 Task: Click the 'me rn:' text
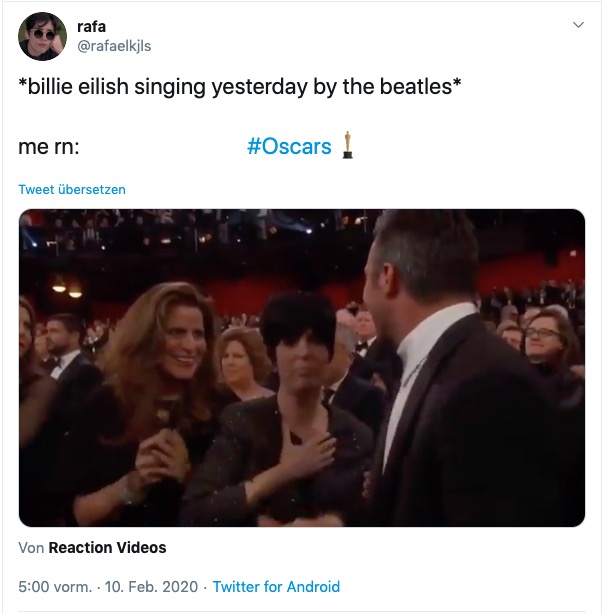point(49,147)
